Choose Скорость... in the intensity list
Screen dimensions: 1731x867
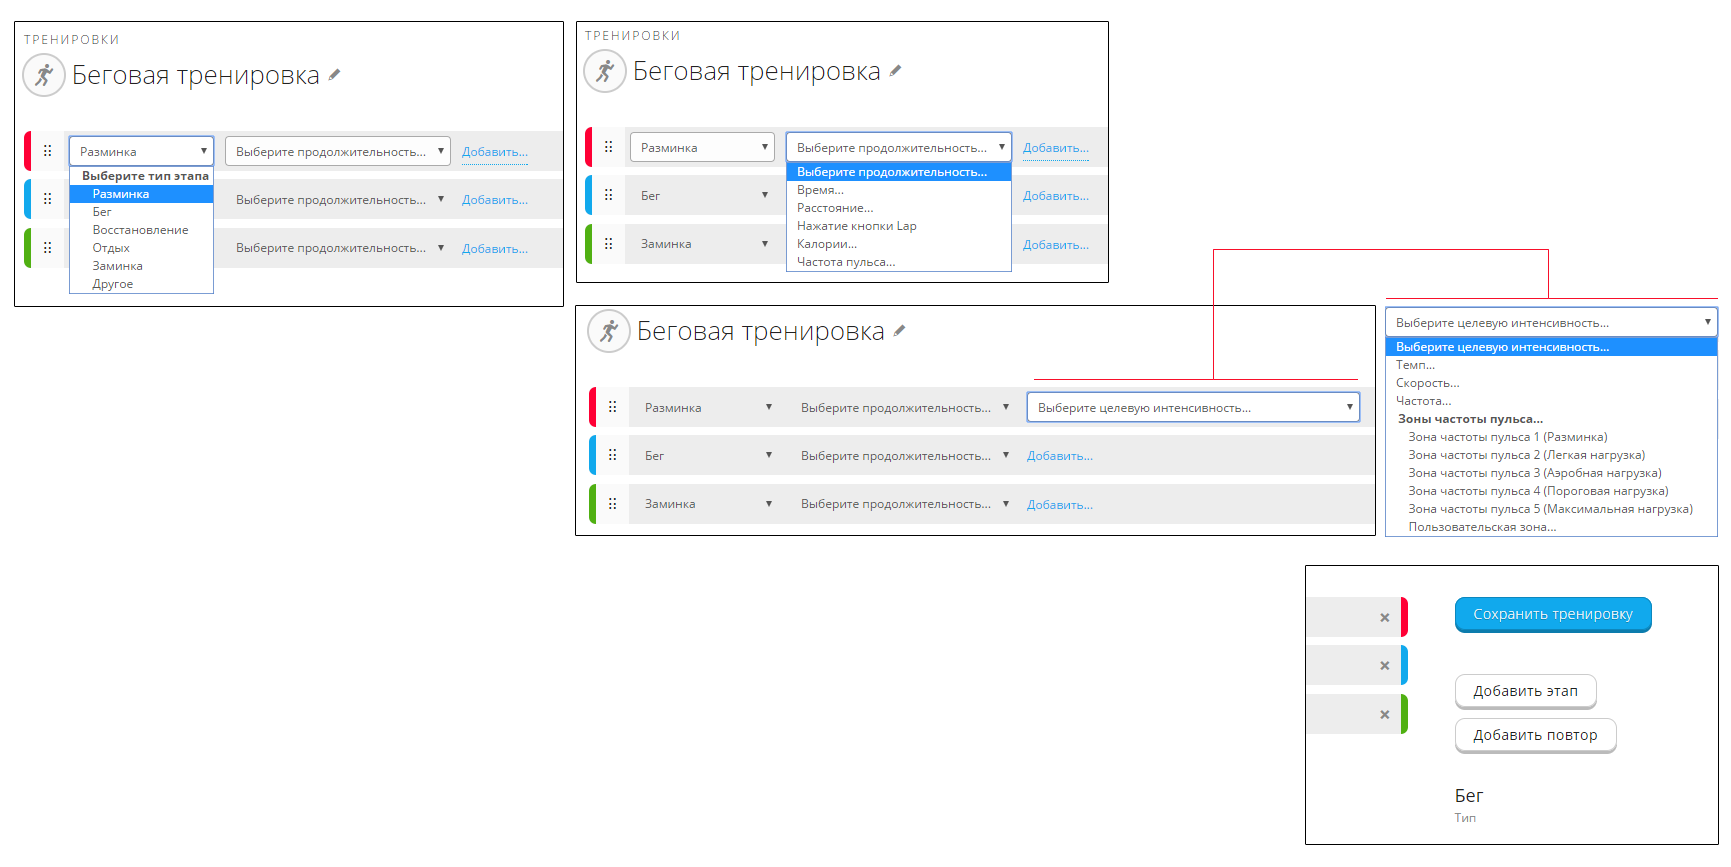pyautogui.click(x=1427, y=383)
